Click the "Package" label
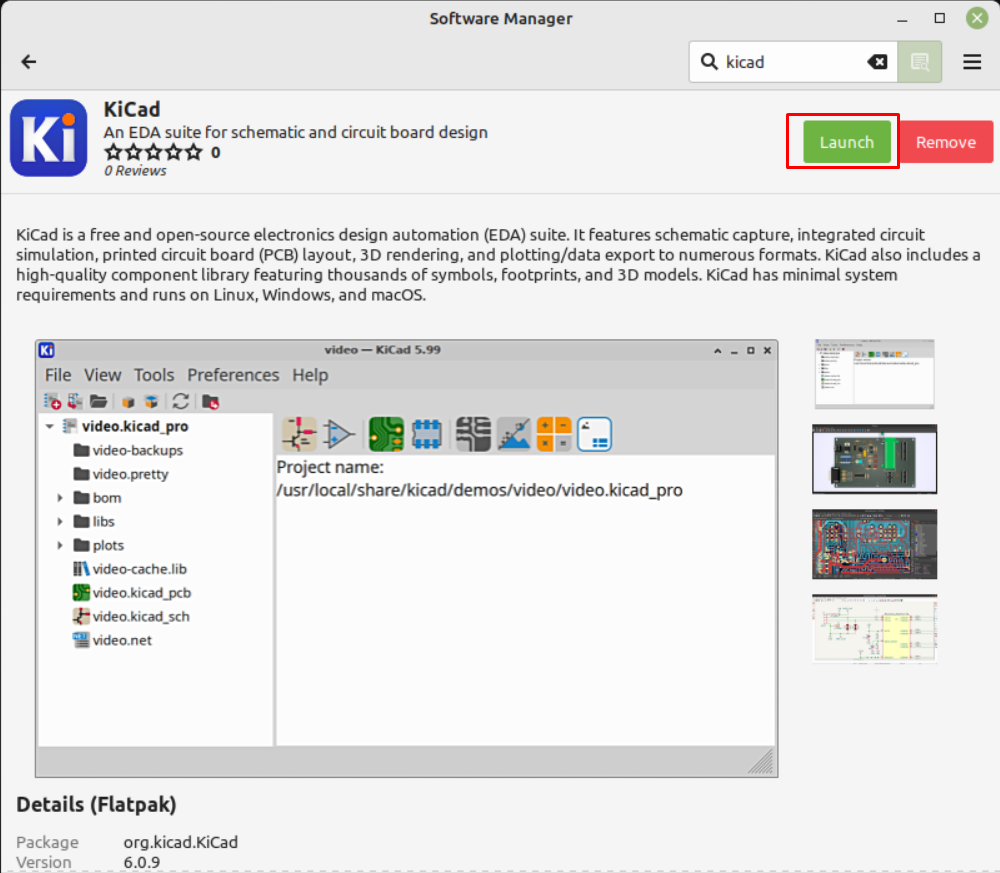 pyautogui.click(x=47, y=842)
